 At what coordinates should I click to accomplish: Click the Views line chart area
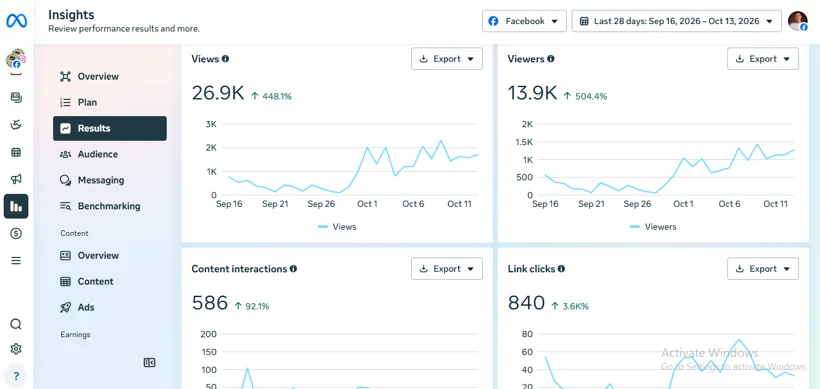[349, 159]
